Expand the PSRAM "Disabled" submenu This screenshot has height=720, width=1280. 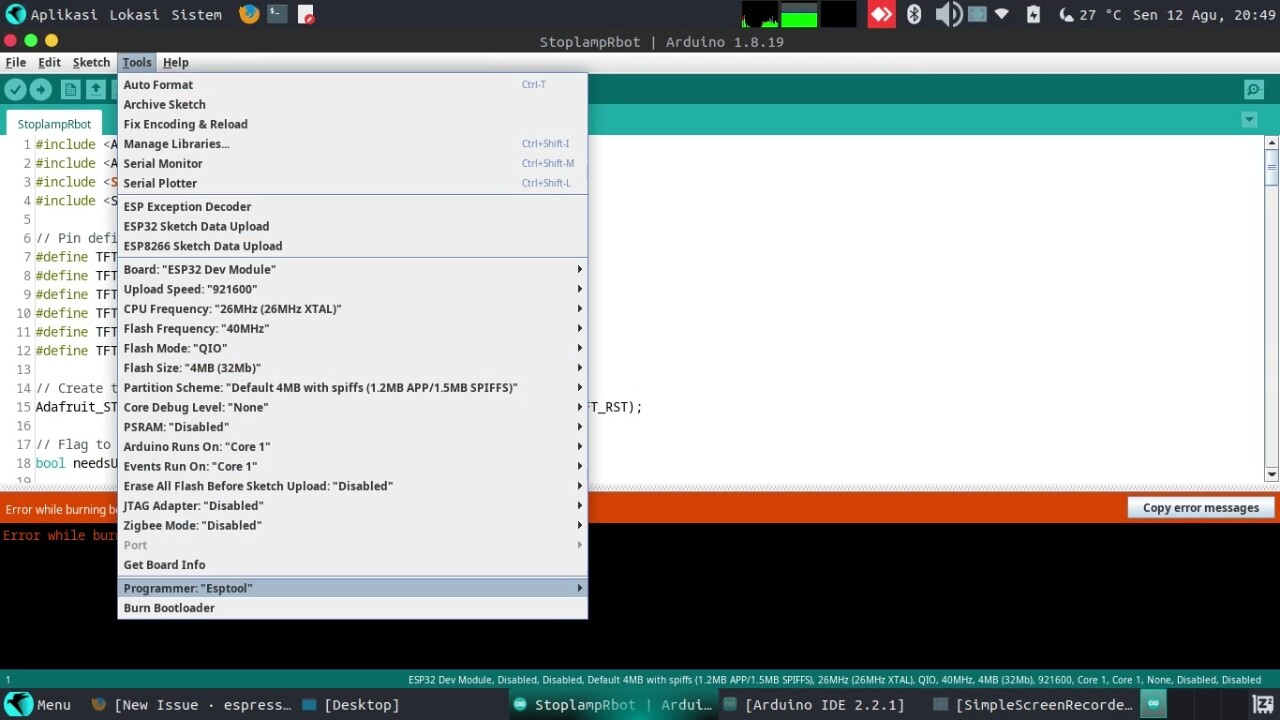[352, 427]
